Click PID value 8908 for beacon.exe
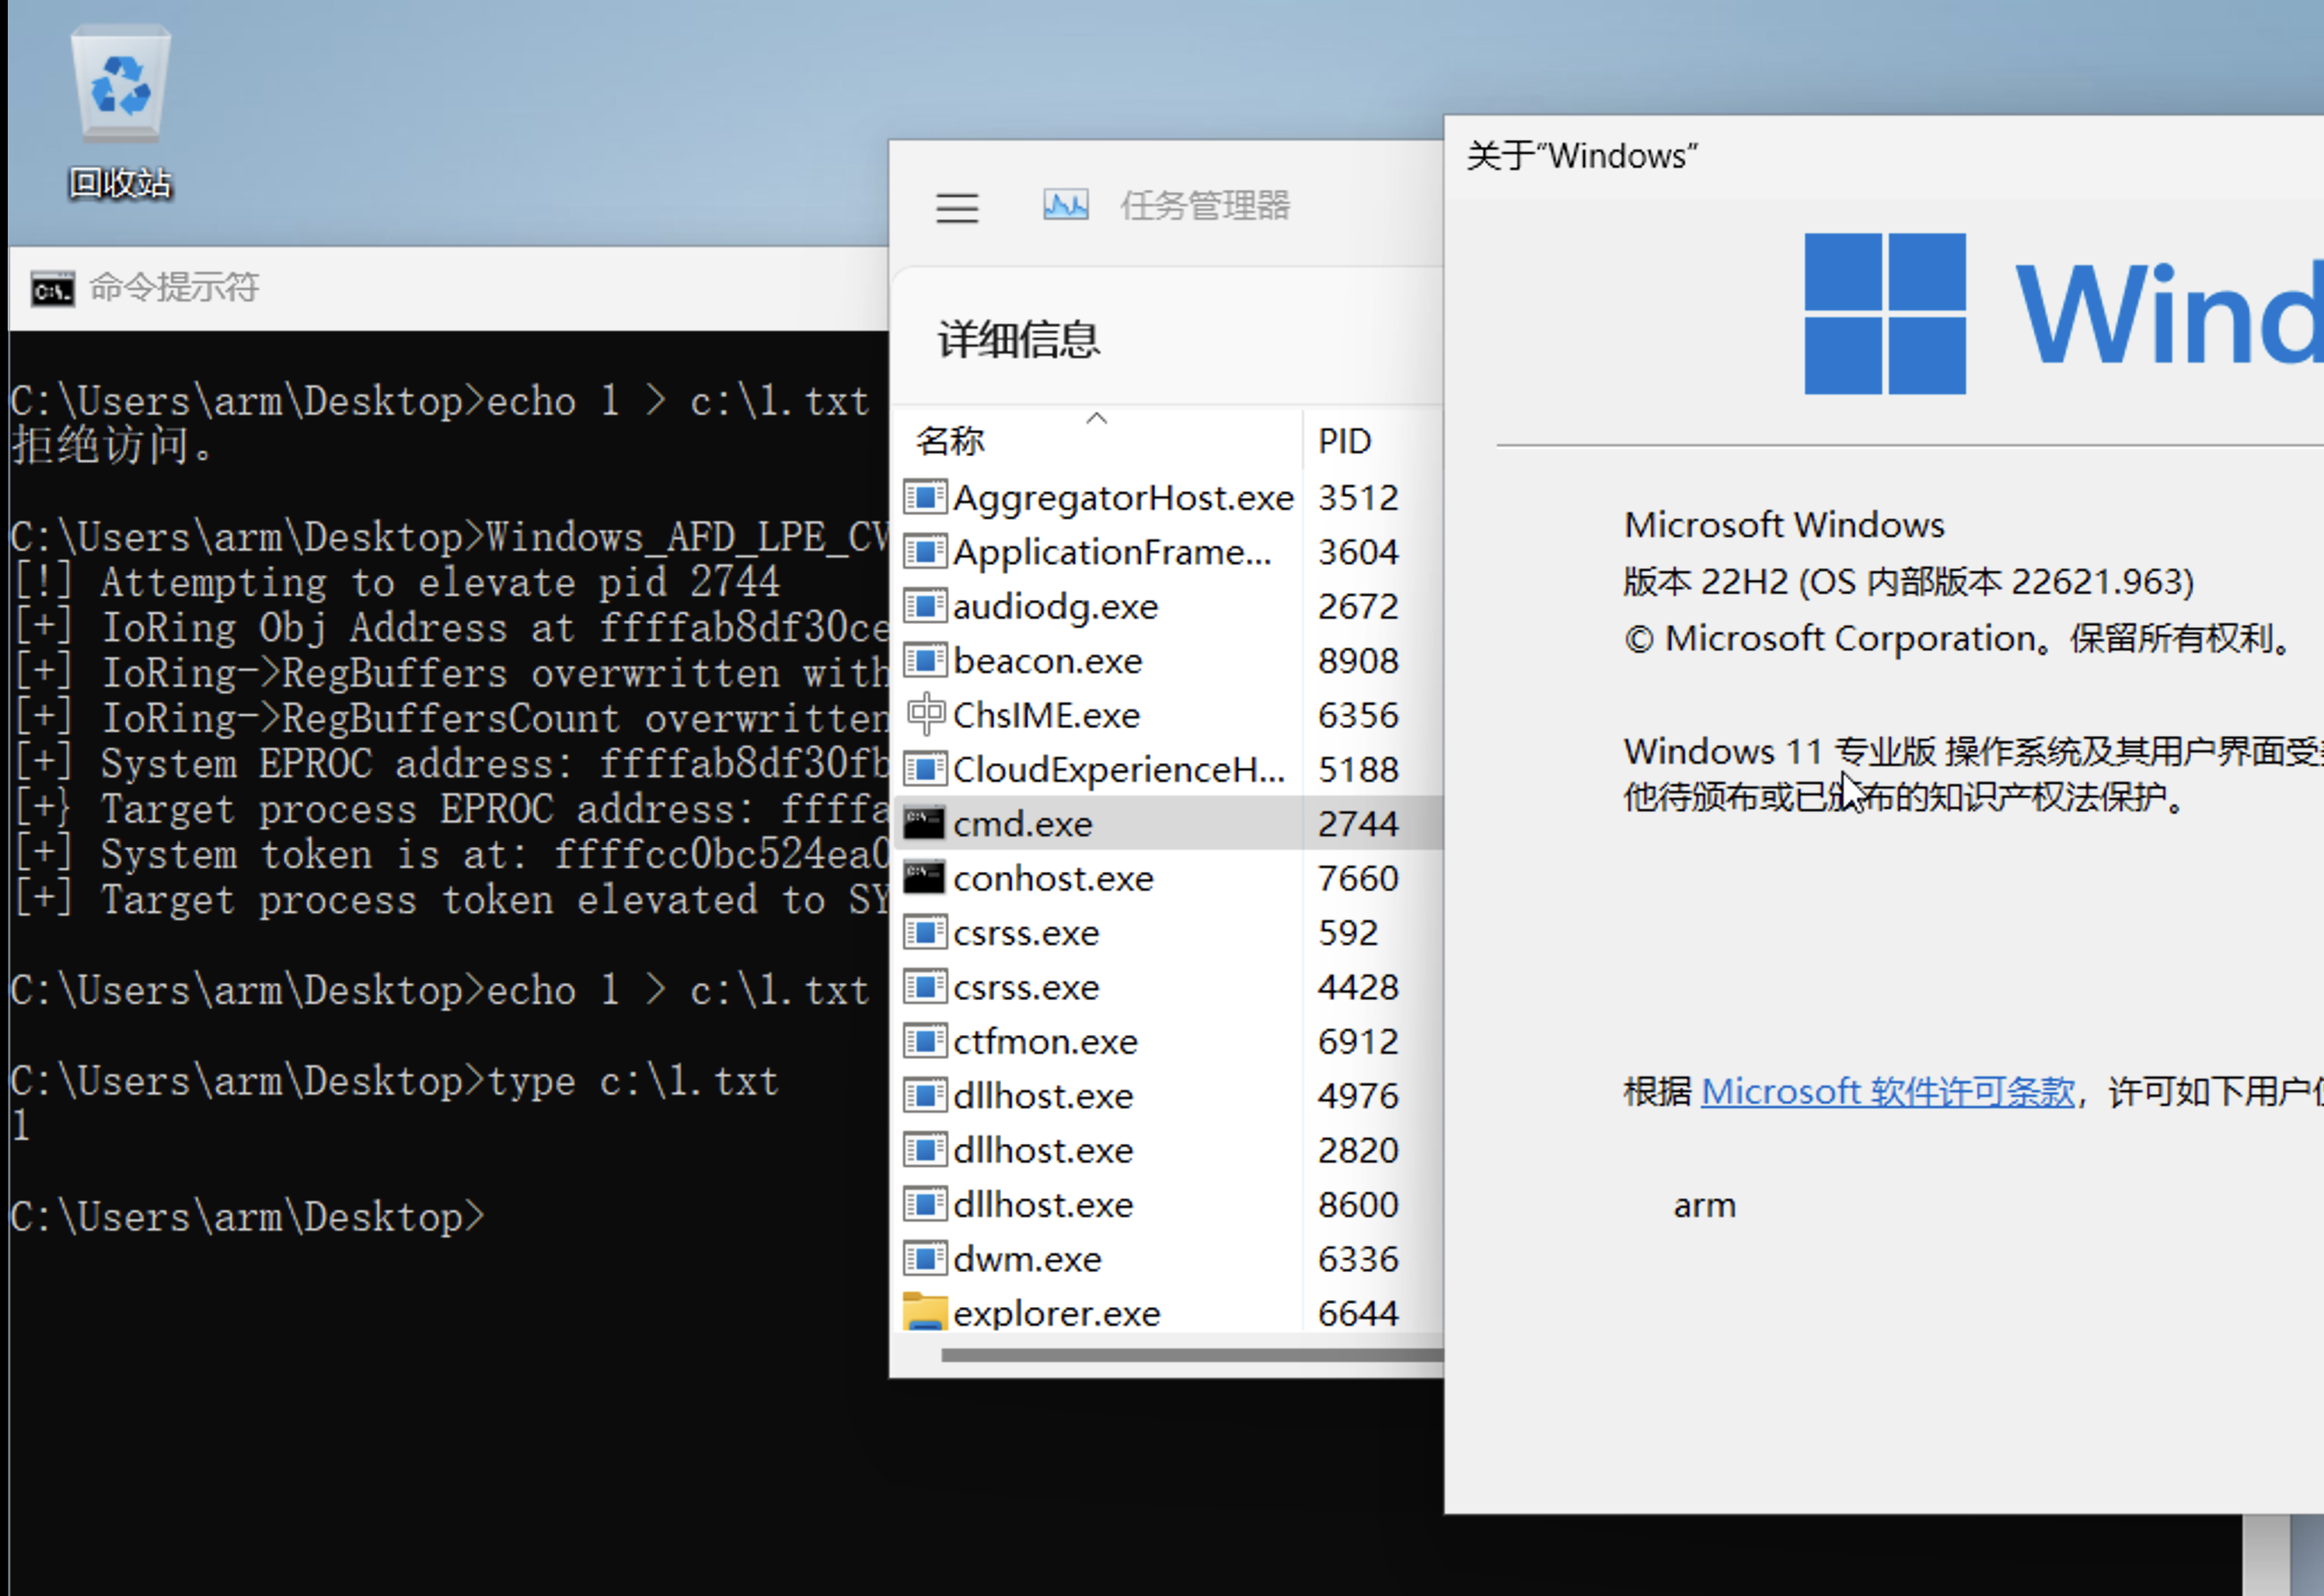Image resolution: width=2324 pixels, height=1596 pixels. click(x=1357, y=660)
